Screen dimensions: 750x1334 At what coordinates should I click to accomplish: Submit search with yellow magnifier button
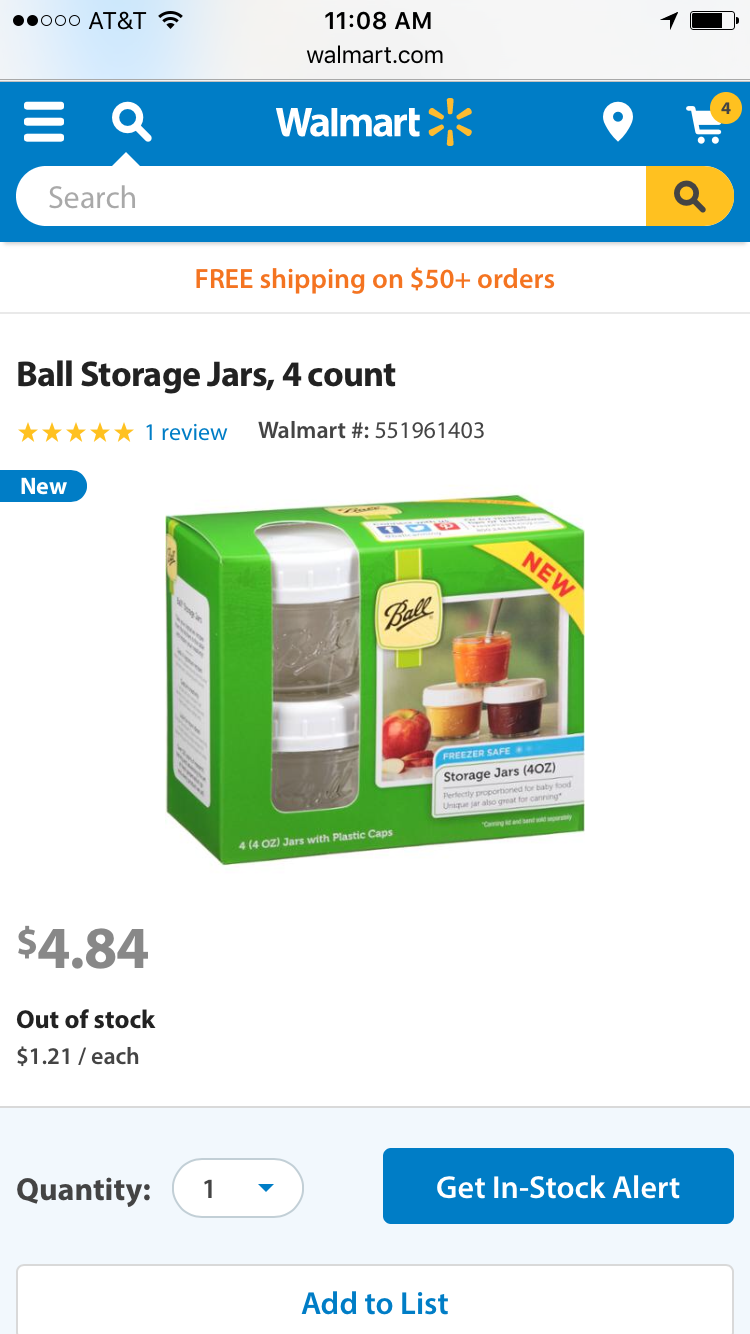(690, 197)
